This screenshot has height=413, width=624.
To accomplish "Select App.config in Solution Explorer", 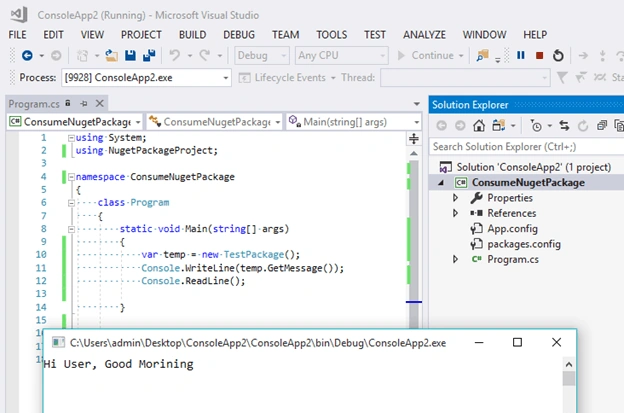I will 513,229.
